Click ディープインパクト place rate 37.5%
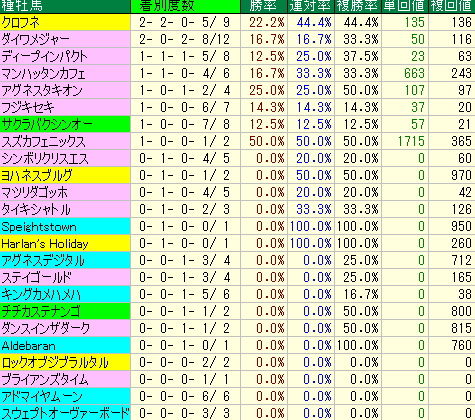The width and height of the screenshot is (475, 420). [361, 56]
